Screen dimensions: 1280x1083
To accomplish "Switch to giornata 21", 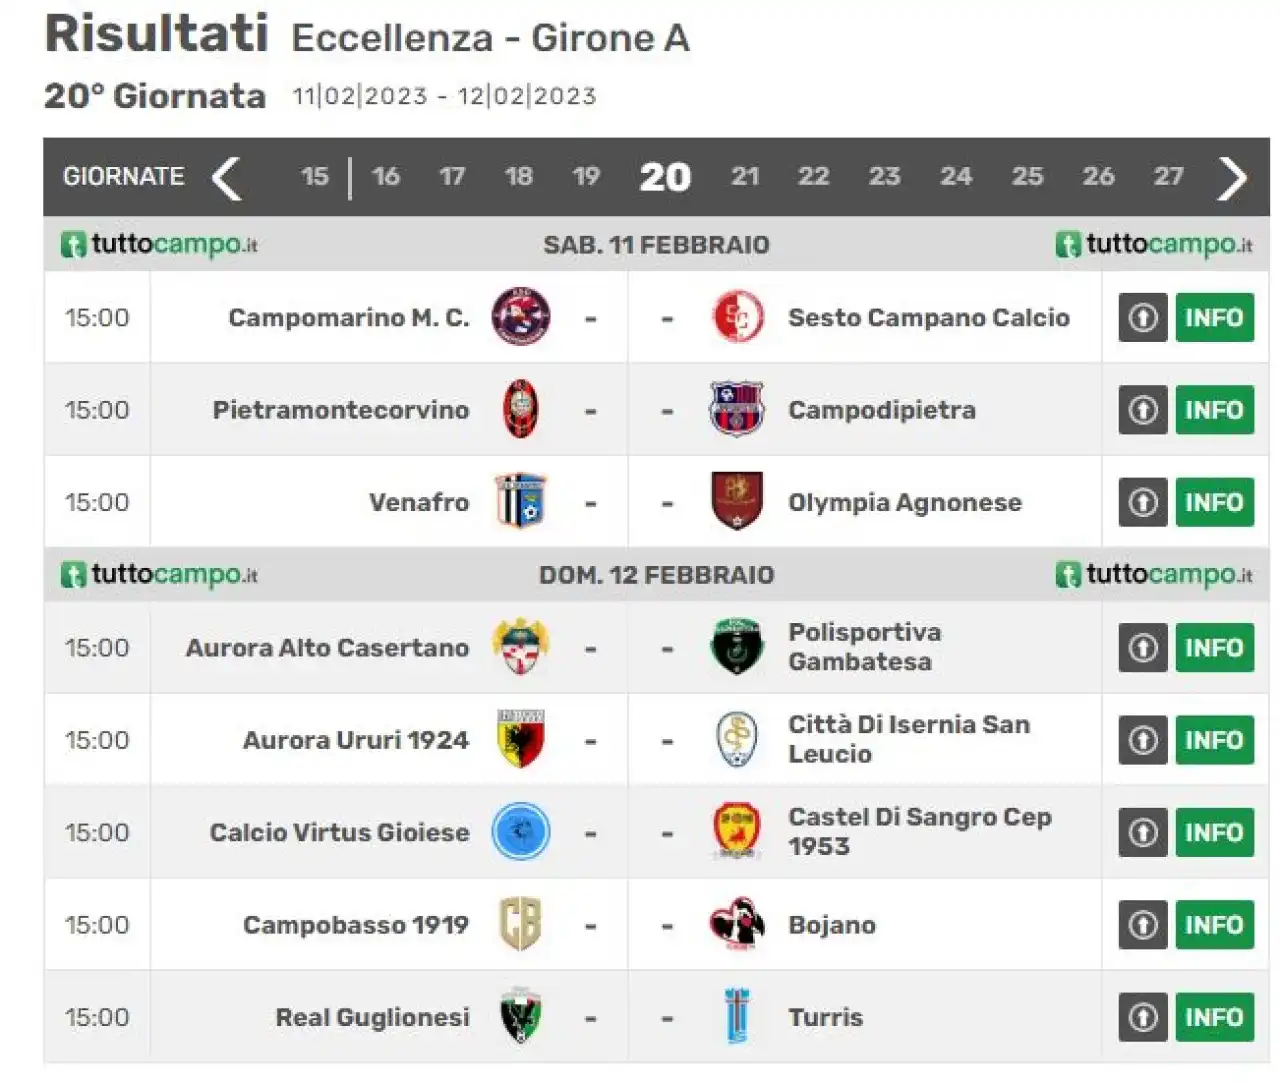I will point(745,177).
